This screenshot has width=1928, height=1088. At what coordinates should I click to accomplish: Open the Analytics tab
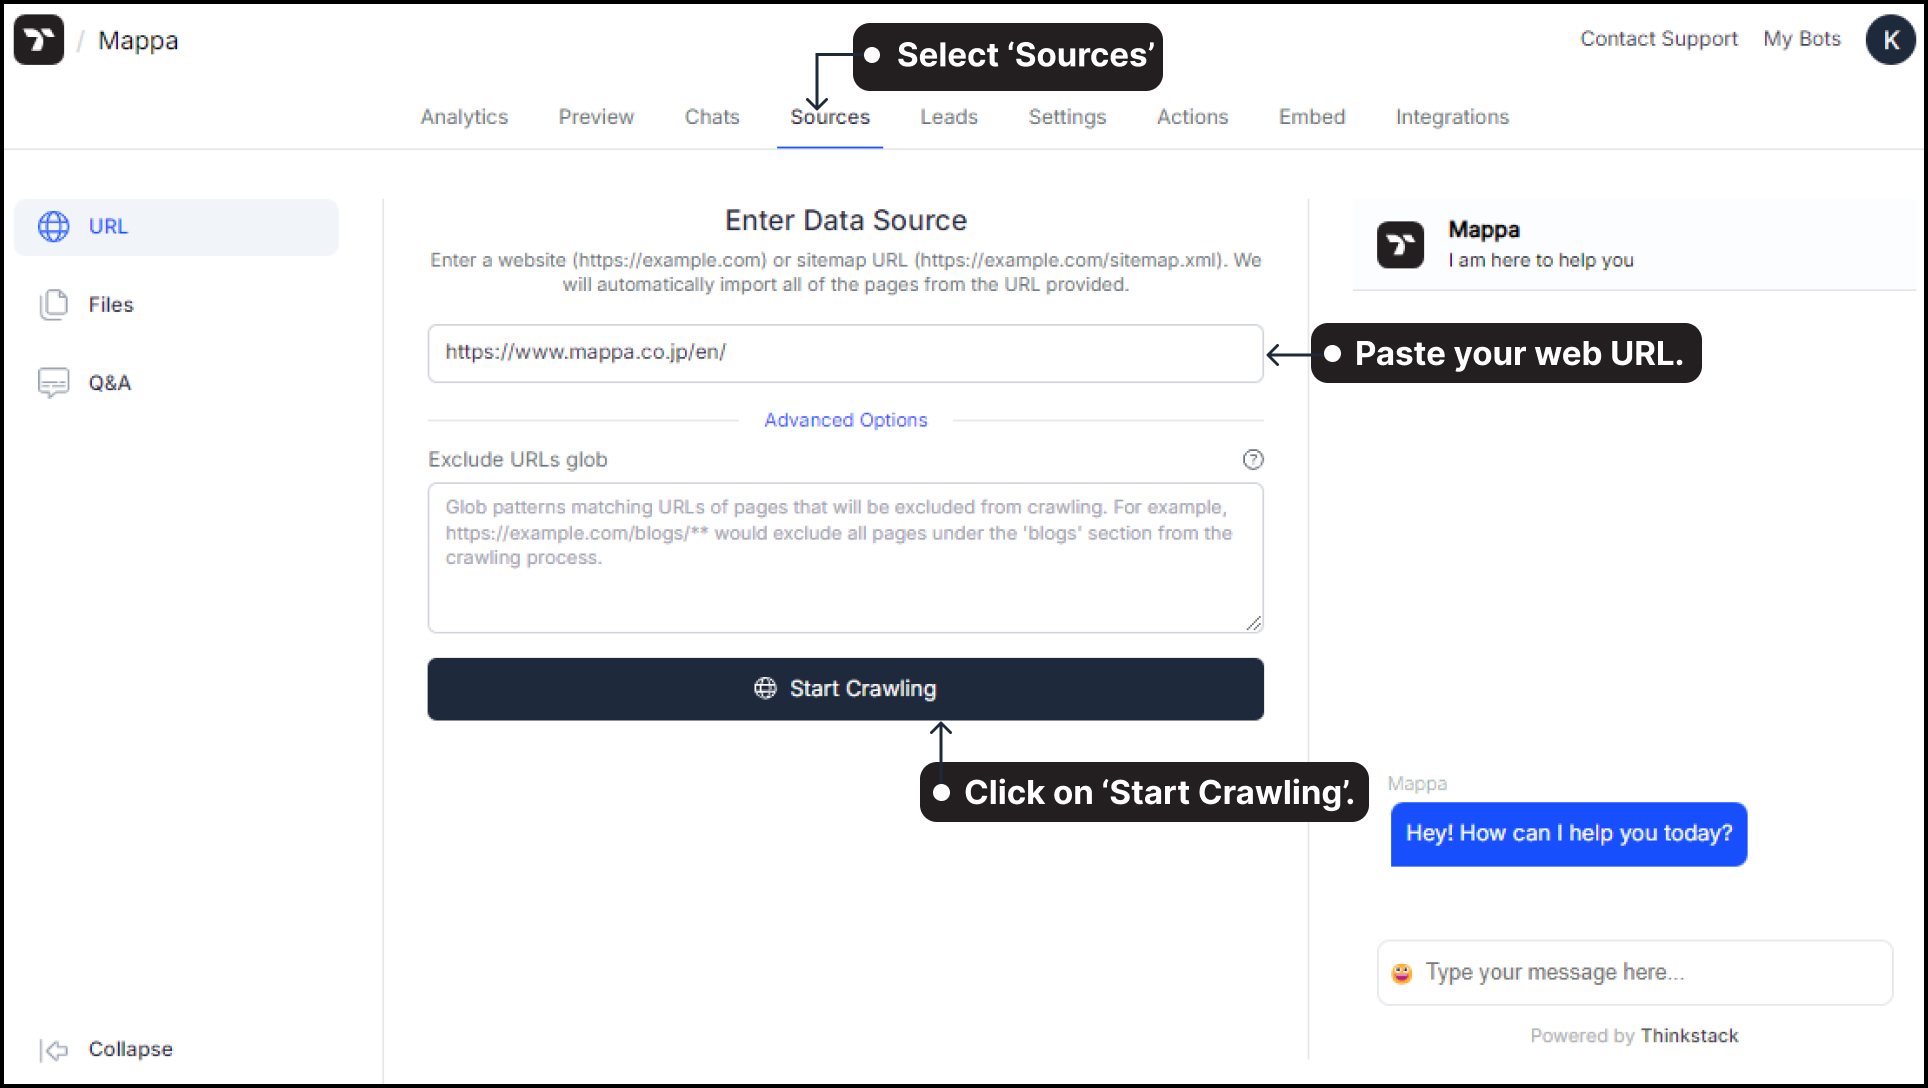[464, 117]
